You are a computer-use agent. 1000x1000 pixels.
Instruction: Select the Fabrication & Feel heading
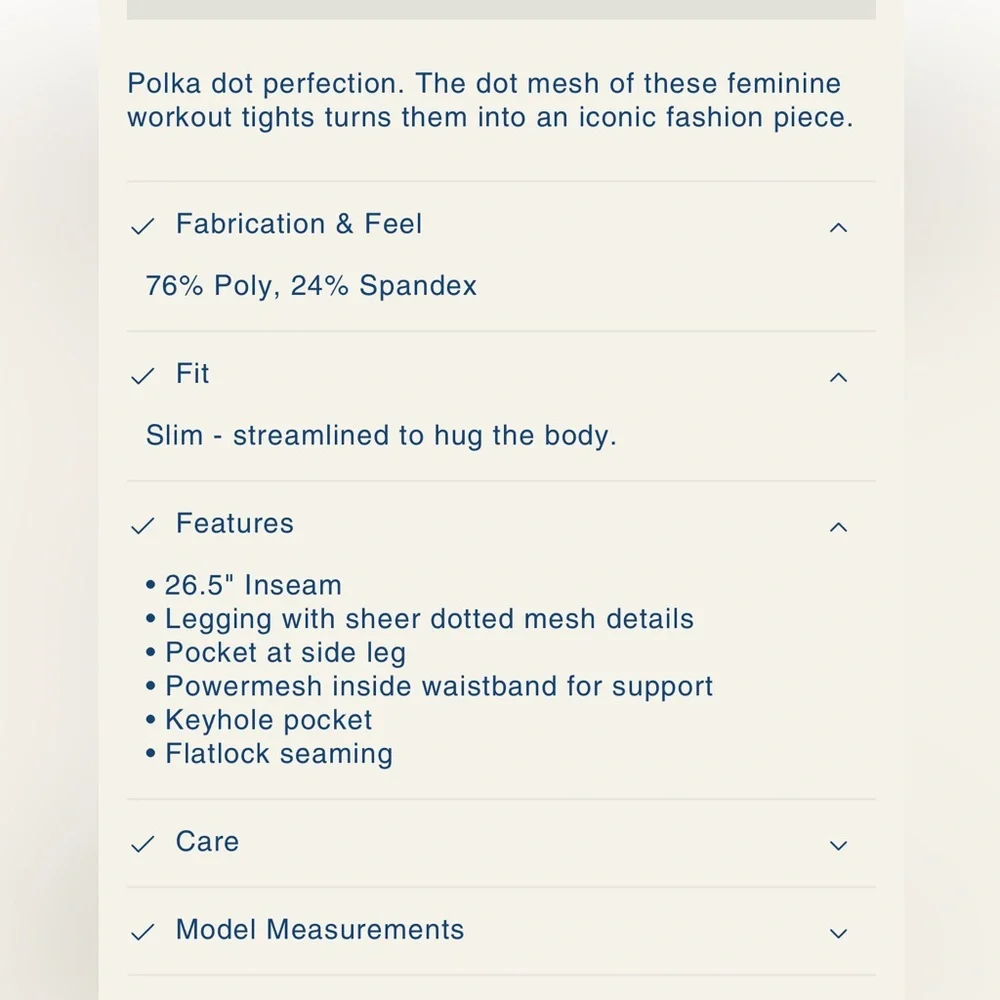click(299, 224)
